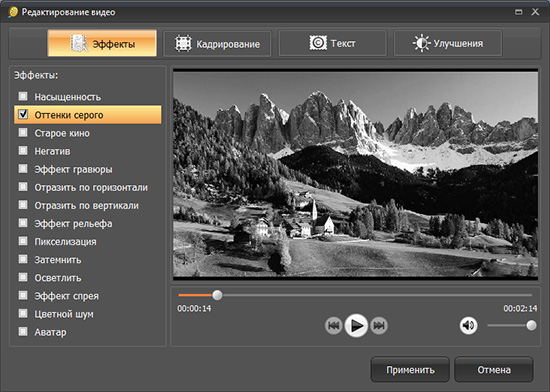
Task: Click the volume slider handle
Action: 531,325
